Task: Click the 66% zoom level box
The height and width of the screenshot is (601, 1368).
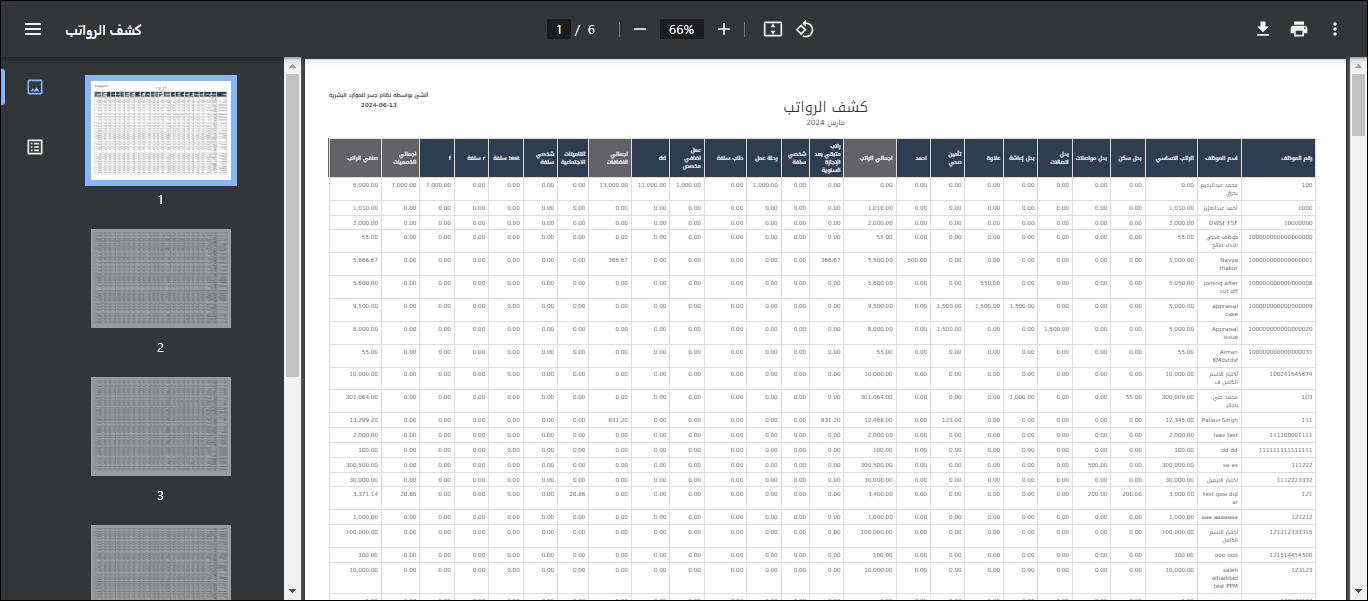Action: coord(681,29)
